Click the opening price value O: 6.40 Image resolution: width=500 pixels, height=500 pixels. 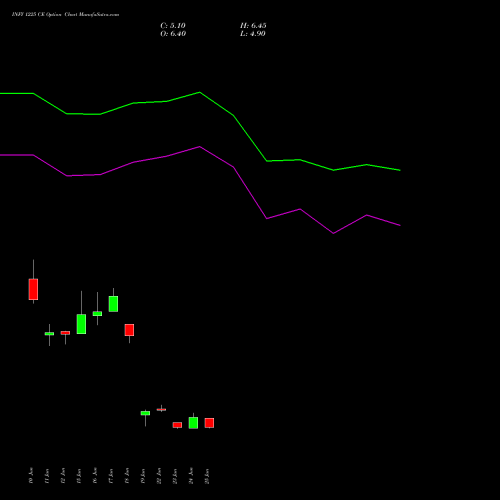[x=173, y=34]
